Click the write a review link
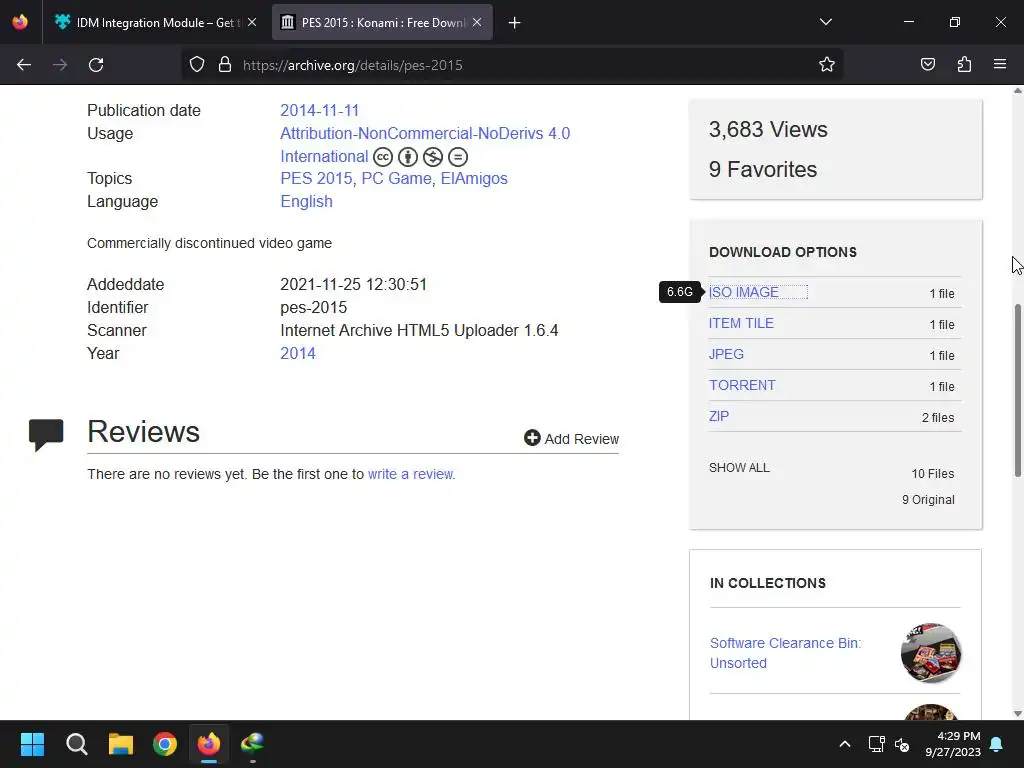Screen dimensions: 1024x768 [x=410, y=474]
